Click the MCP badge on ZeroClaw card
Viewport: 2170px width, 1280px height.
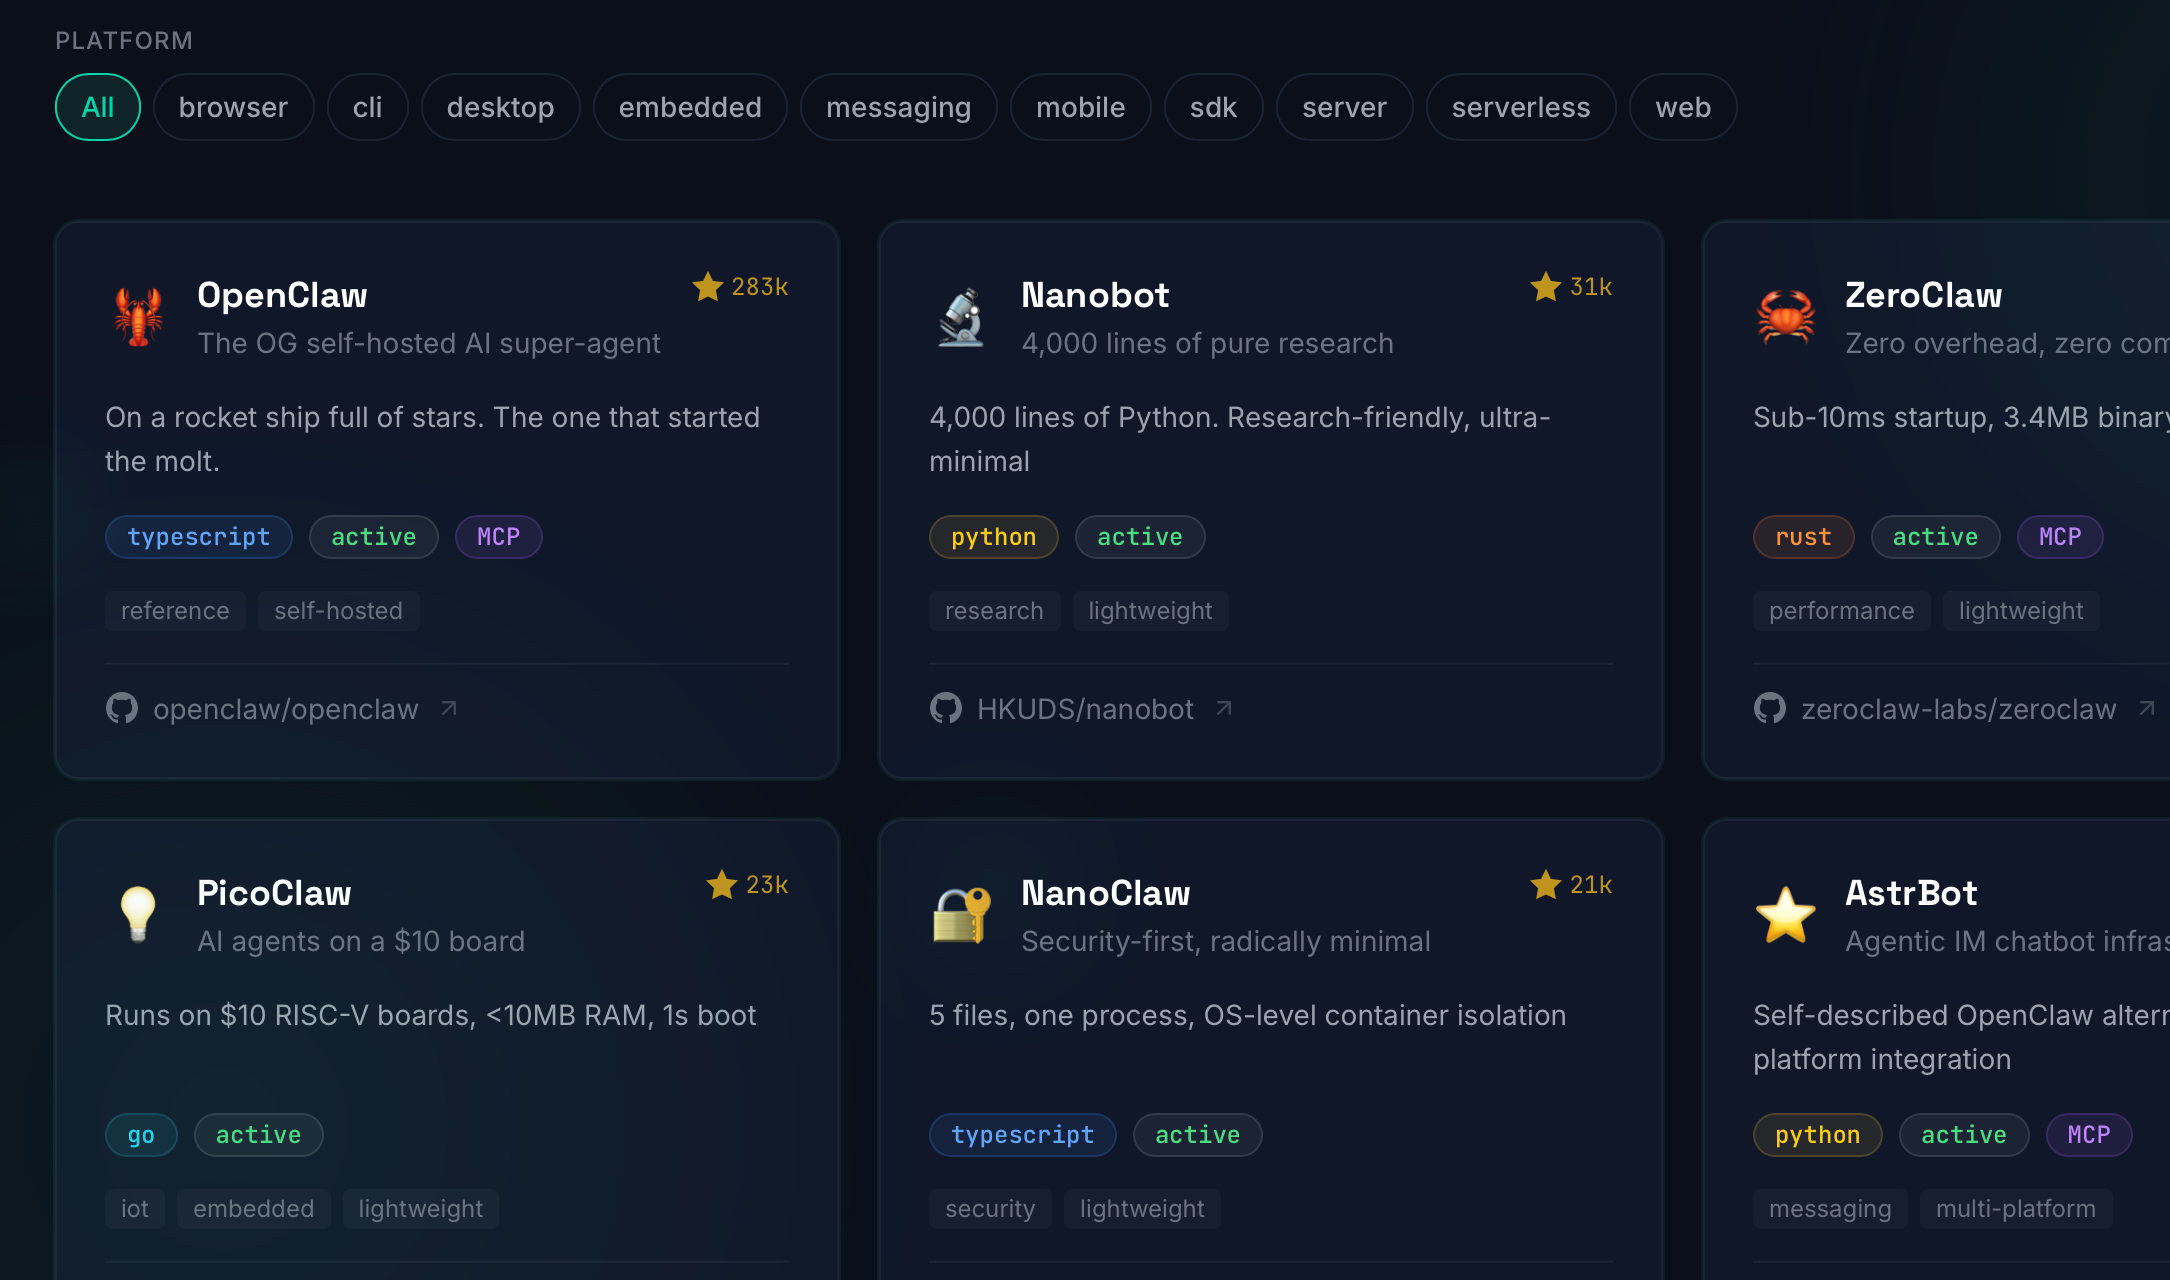click(x=2059, y=537)
